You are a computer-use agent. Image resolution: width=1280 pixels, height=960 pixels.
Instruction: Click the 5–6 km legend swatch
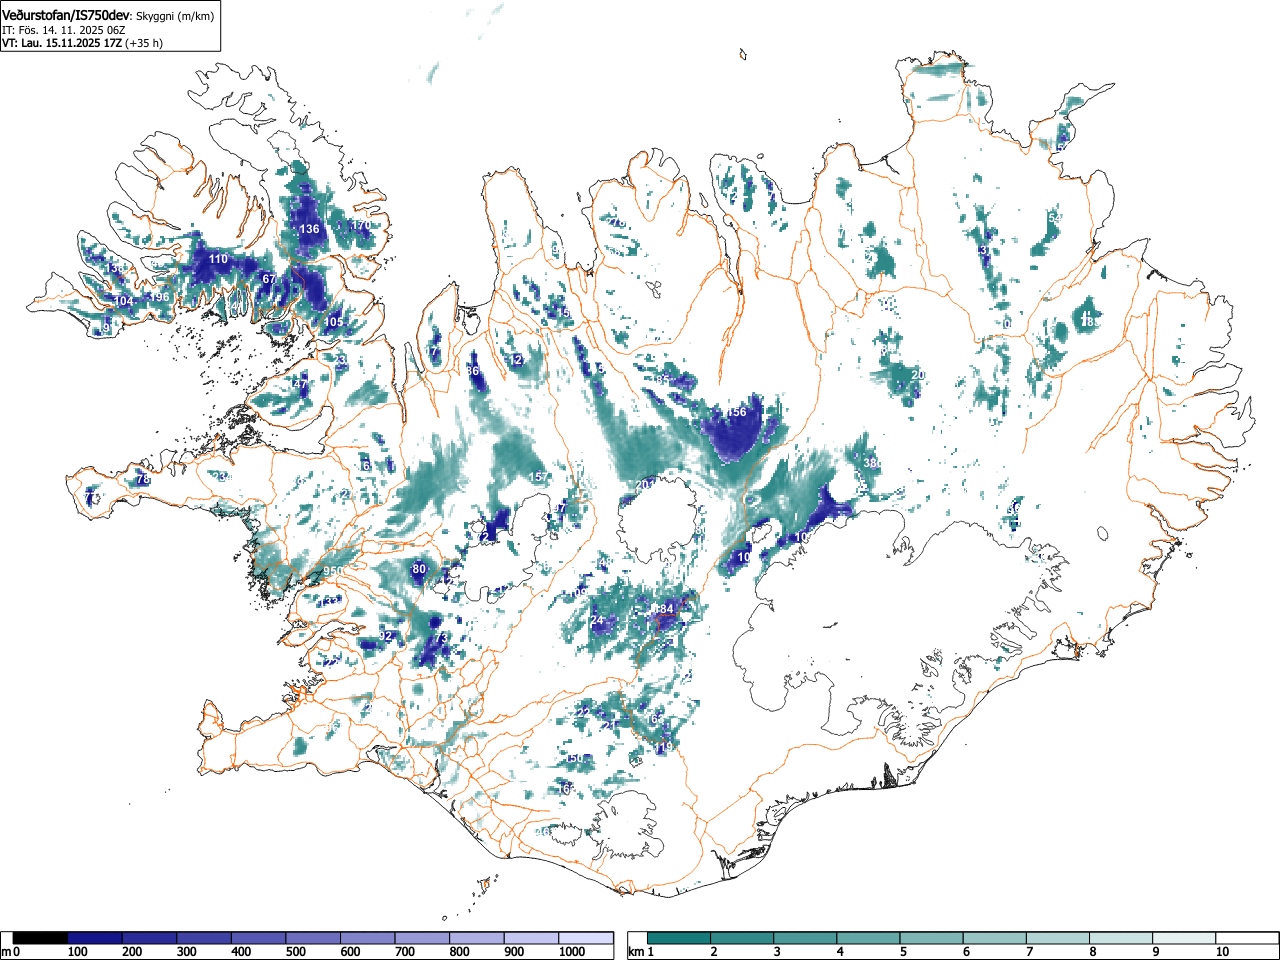(x=931, y=938)
